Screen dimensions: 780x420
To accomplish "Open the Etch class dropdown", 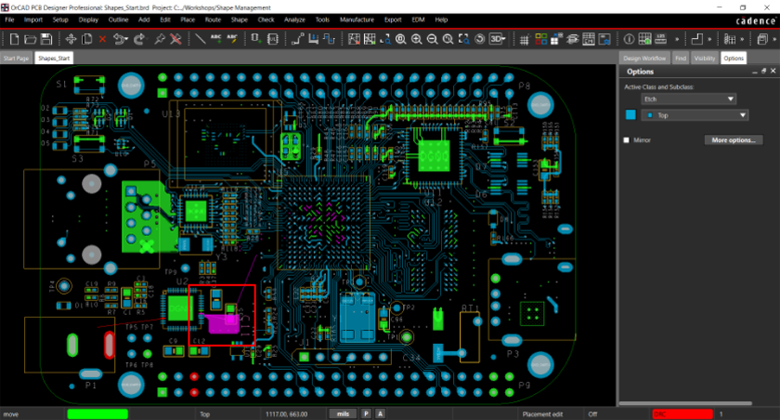I will (688, 99).
